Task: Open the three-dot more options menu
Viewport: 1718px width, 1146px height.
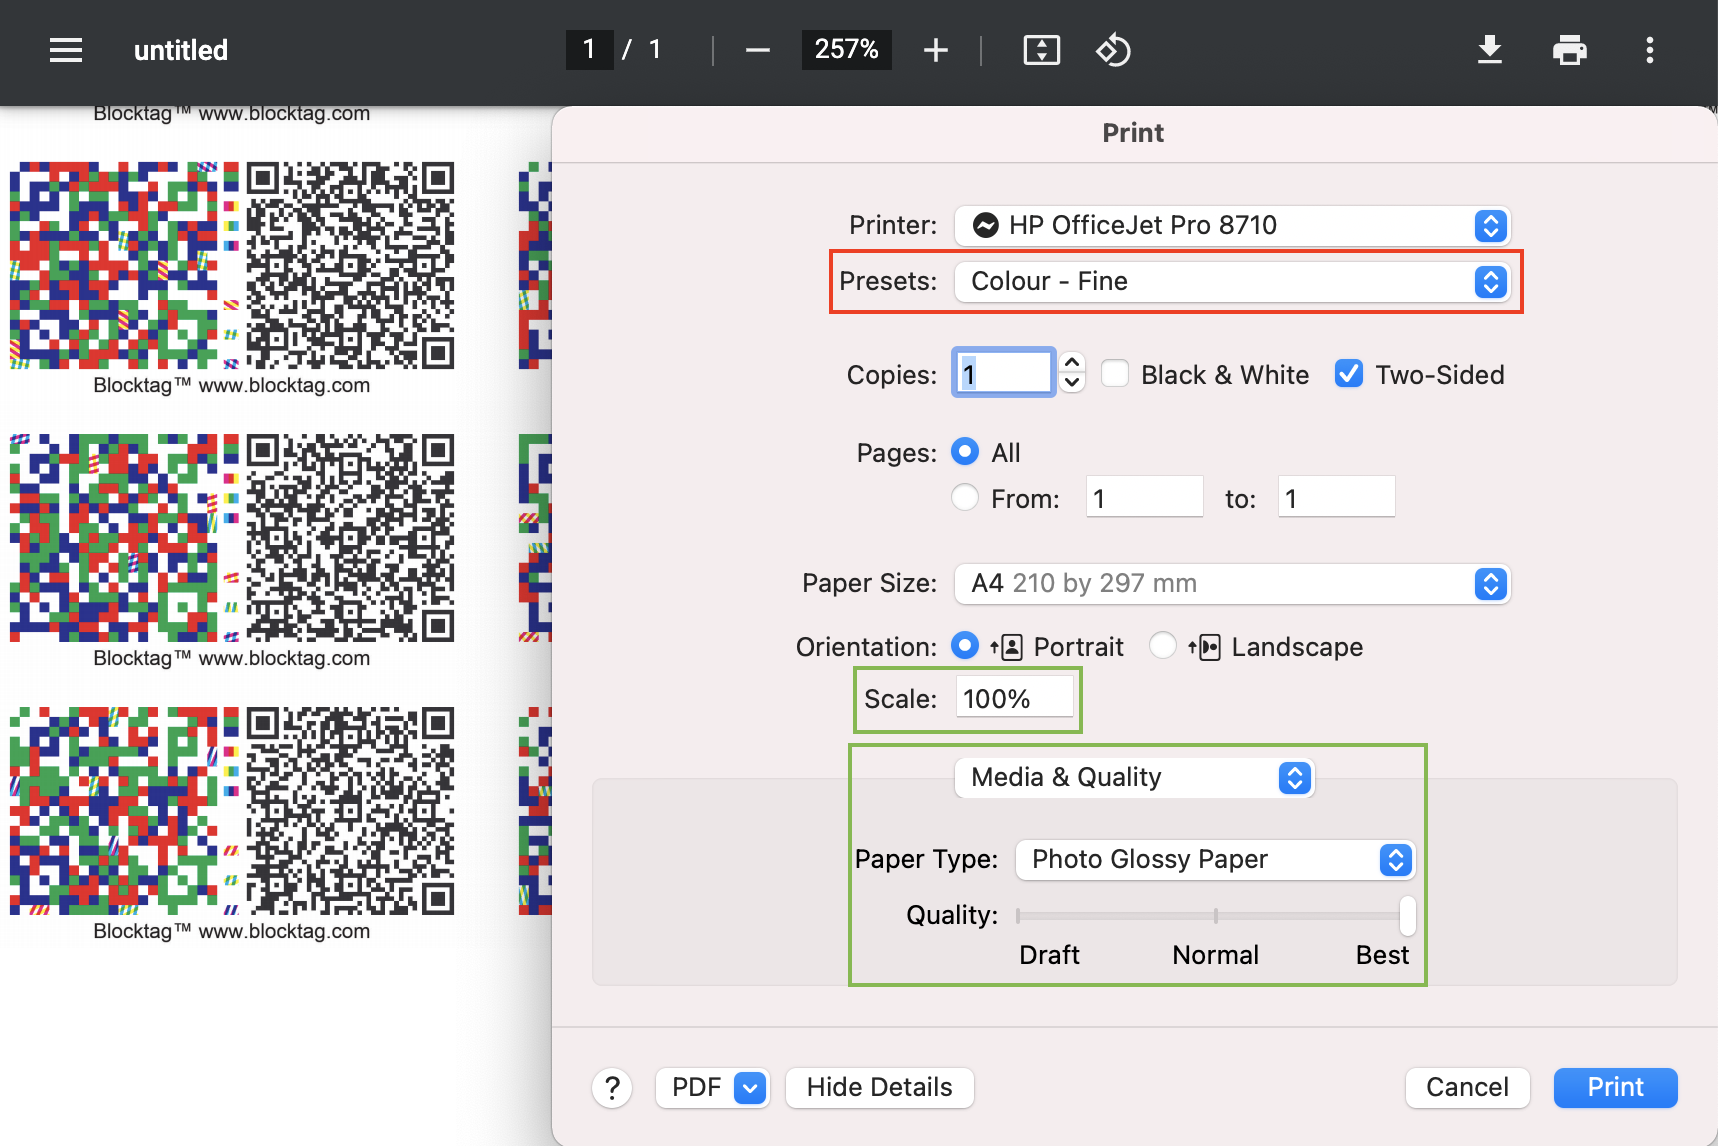Action: [x=1649, y=50]
